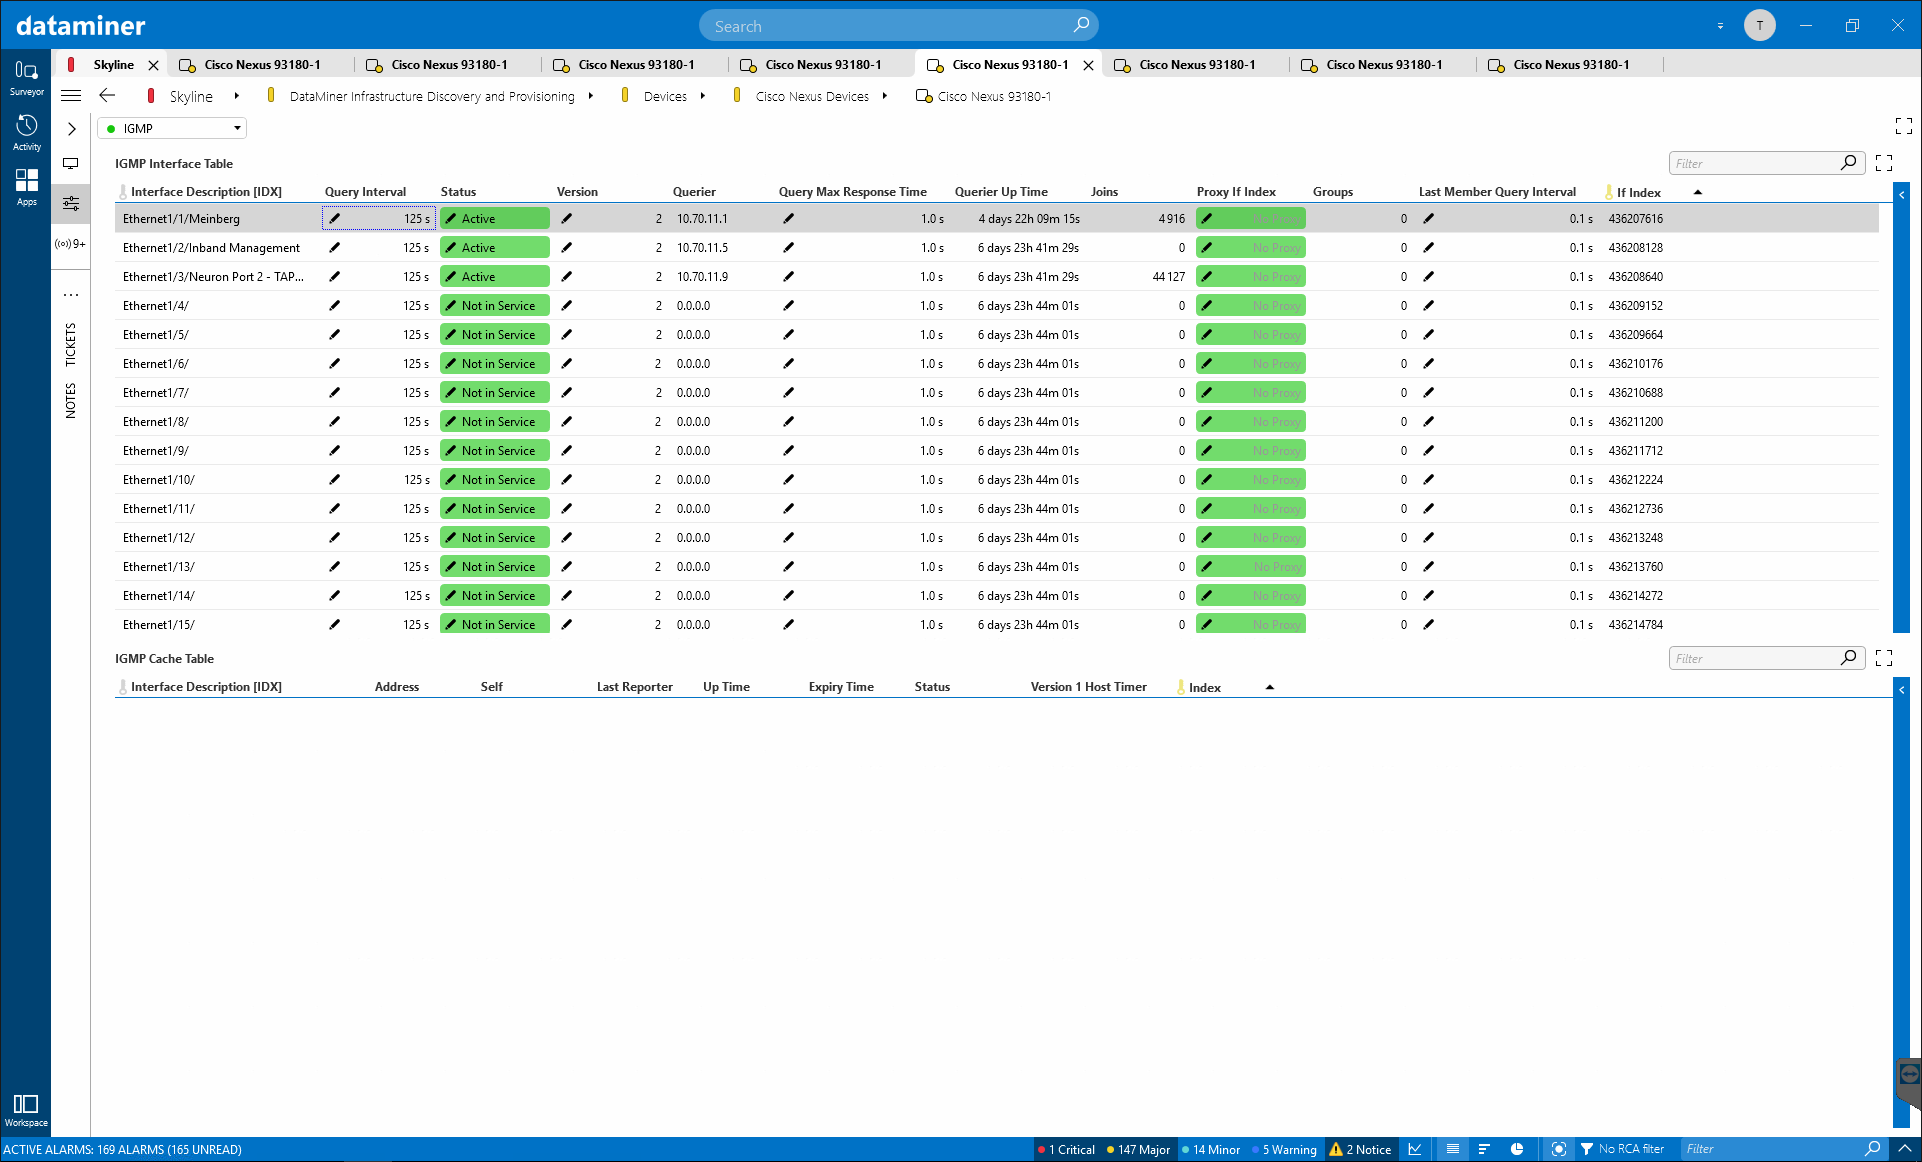Open the TICKETS side tab
Image resolution: width=1922 pixels, height=1162 pixels.
[70, 344]
